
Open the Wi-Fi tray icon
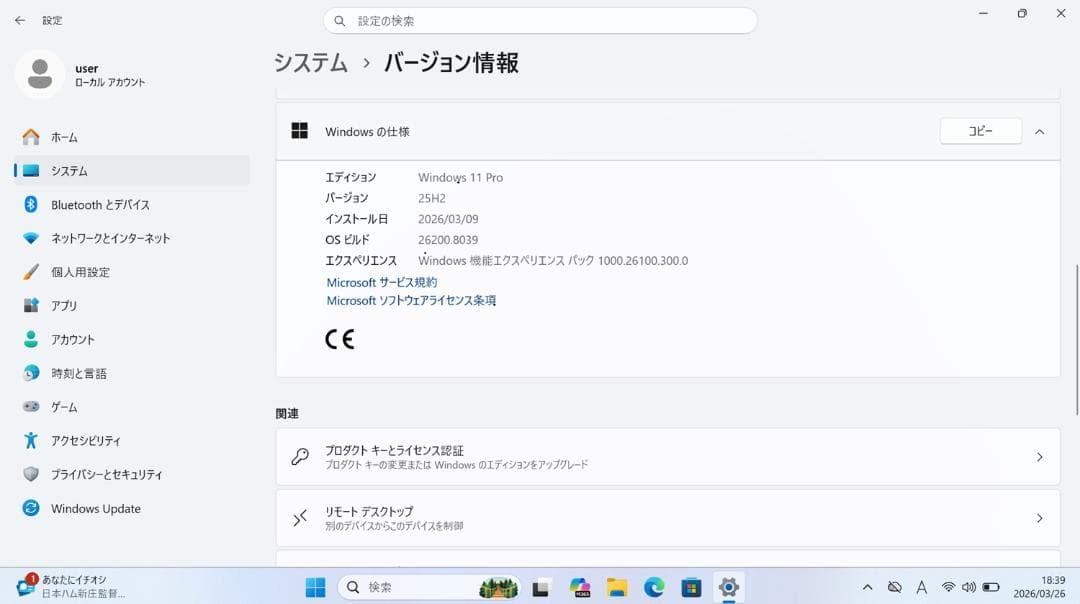(948, 587)
